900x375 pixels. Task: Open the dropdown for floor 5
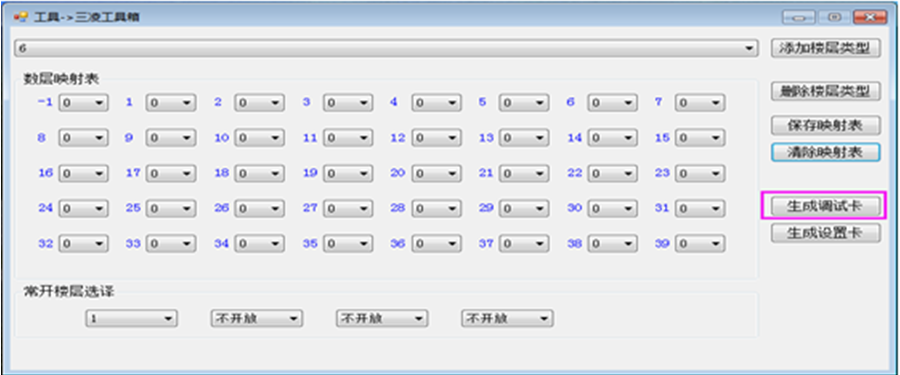(523, 103)
